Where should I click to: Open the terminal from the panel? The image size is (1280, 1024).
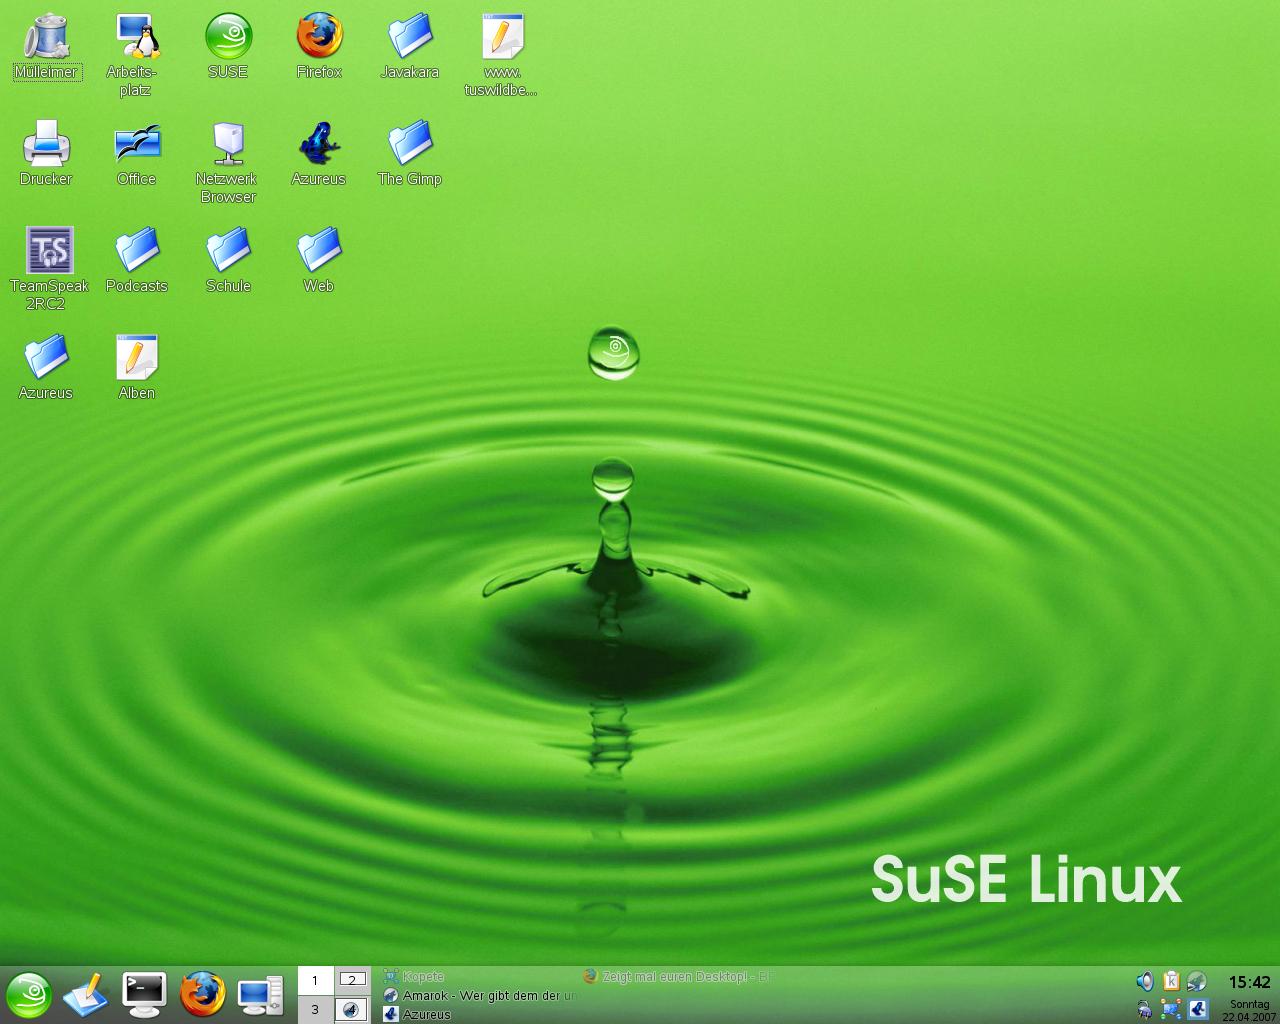[144, 996]
